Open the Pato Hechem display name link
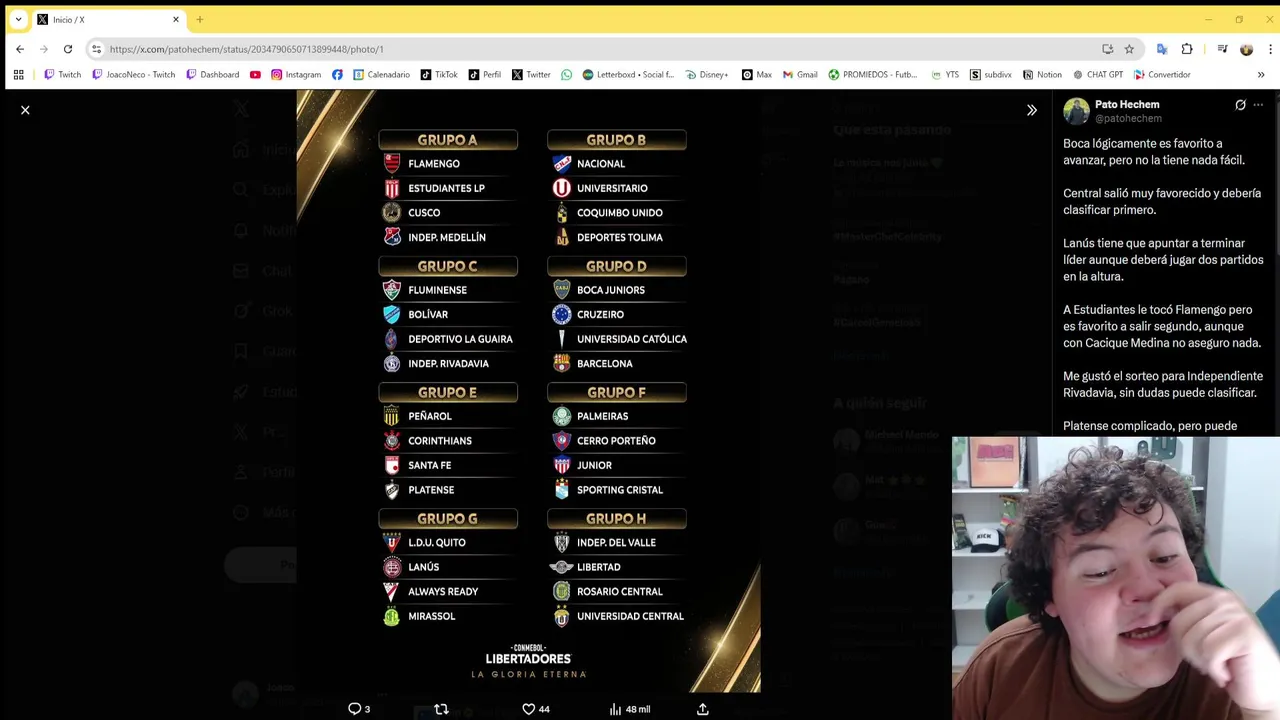Viewport: 1280px width, 720px height. (x=1127, y=104)
